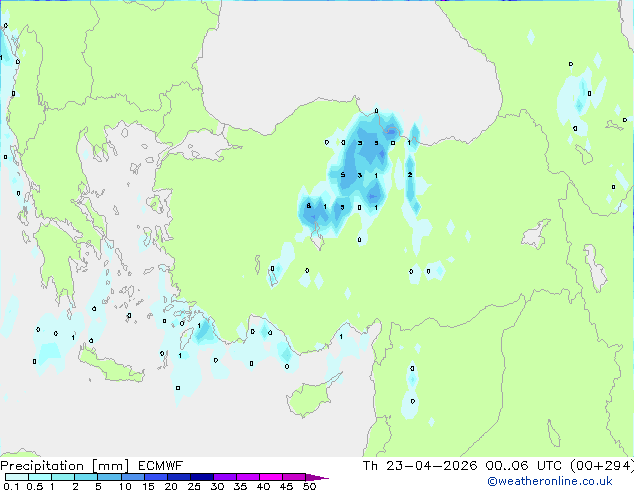Click the word 'Precipitation' in the title

coord(42,466)
